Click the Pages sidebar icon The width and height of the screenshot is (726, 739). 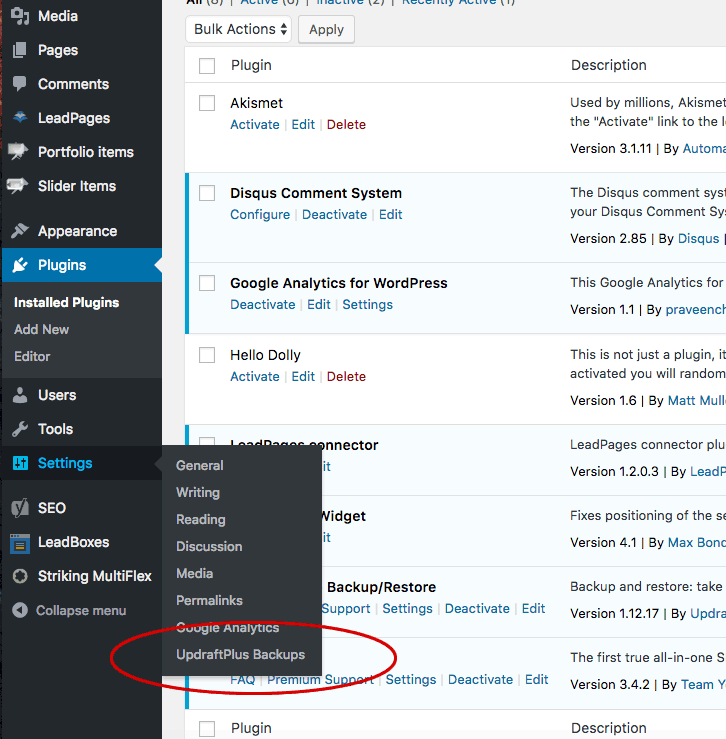point(20,50)
